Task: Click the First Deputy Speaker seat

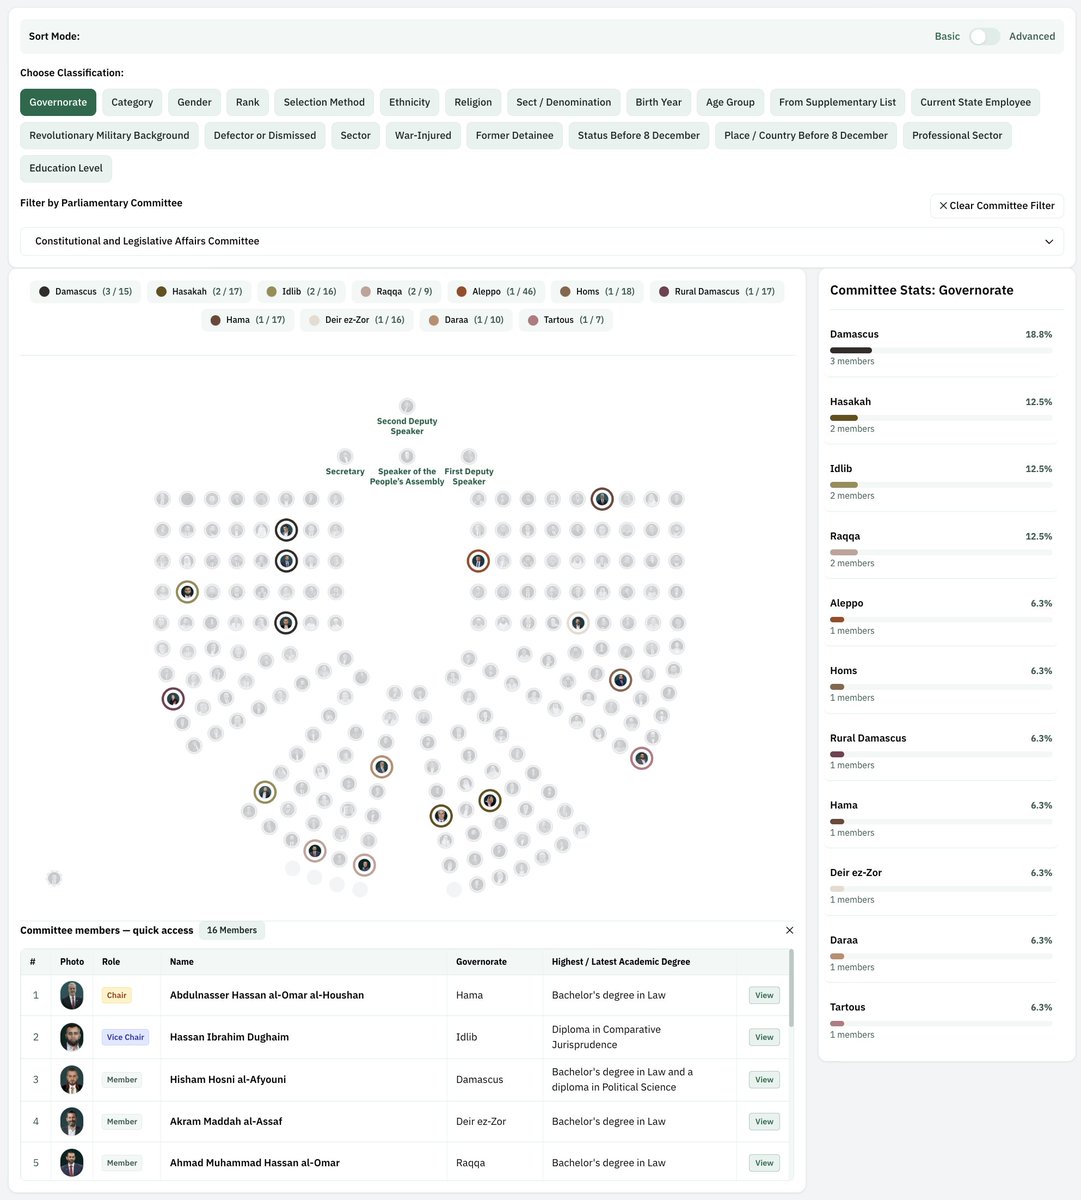Action: pyautogui.click(x=469, y=456)
